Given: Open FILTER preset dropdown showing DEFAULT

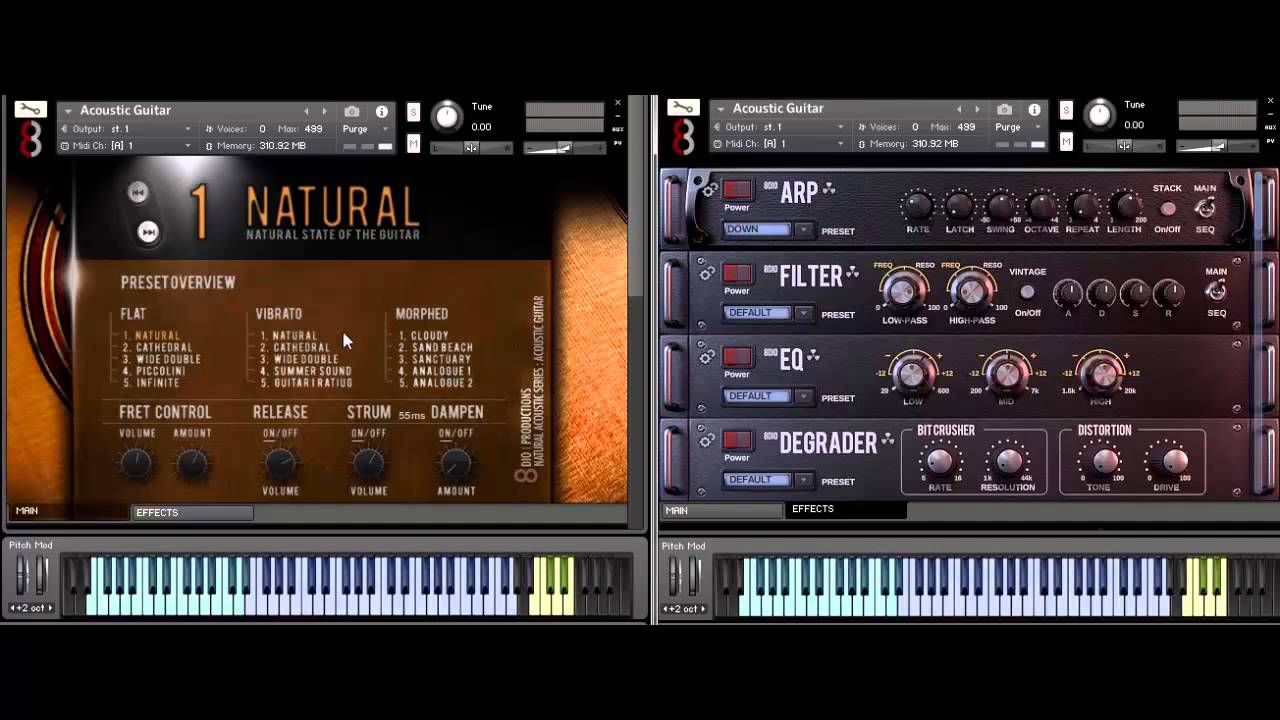Looking at the screenshot, I should click(x=768, y=312).
